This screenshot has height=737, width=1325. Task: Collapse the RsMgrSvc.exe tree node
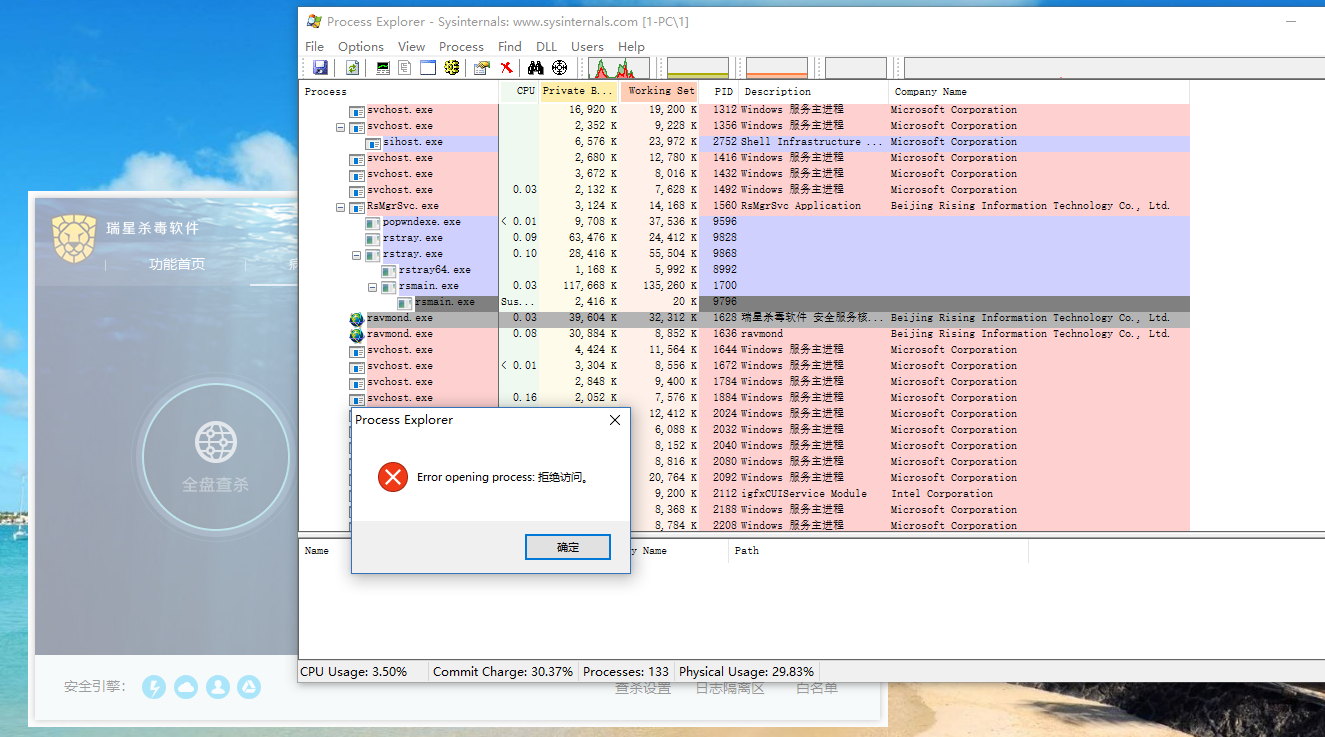[341, 207]
